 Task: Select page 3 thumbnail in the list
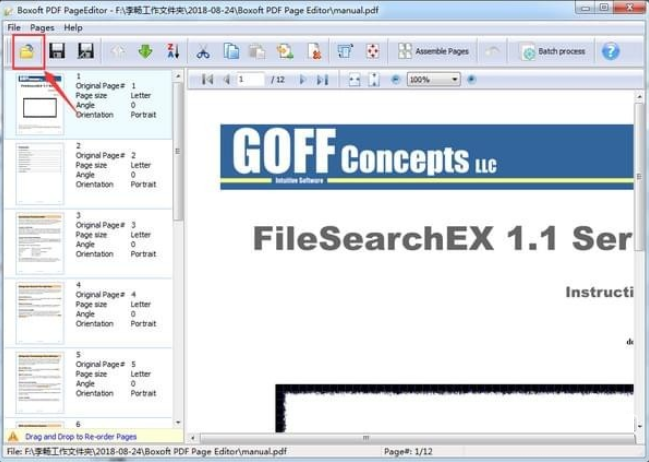pos(40,243)
